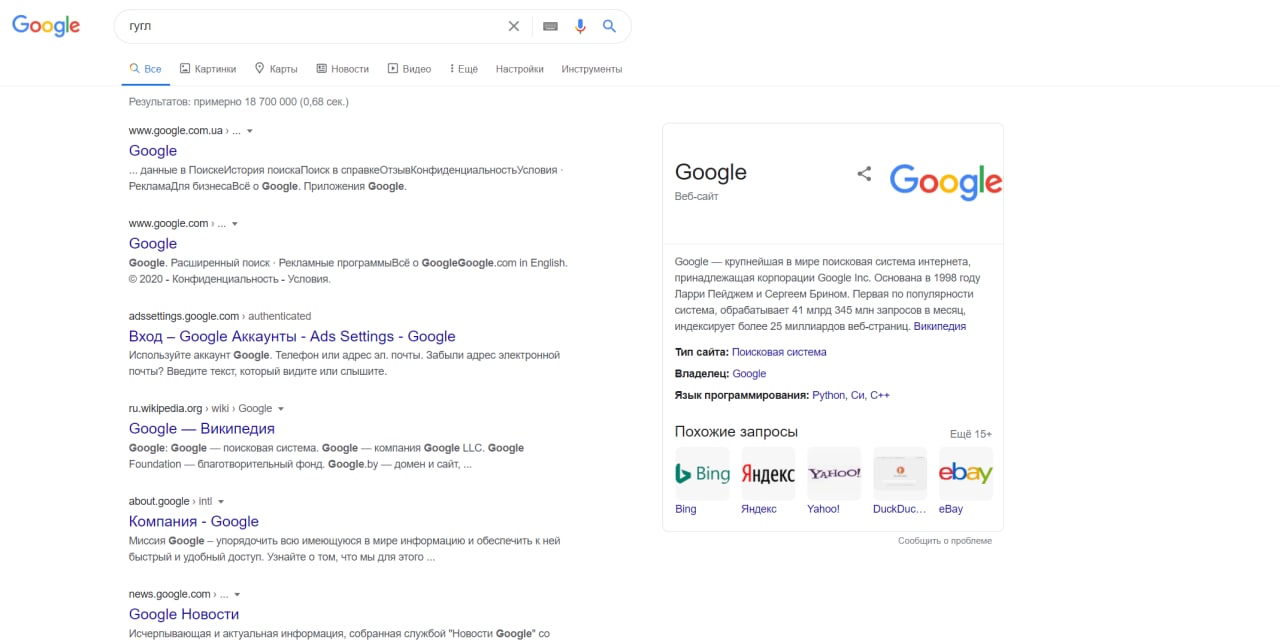Viewport: 1280px width, 642px height.
Task: Clear the search box with the X icon
Action: pyautogui.click(x=514, y=26)
